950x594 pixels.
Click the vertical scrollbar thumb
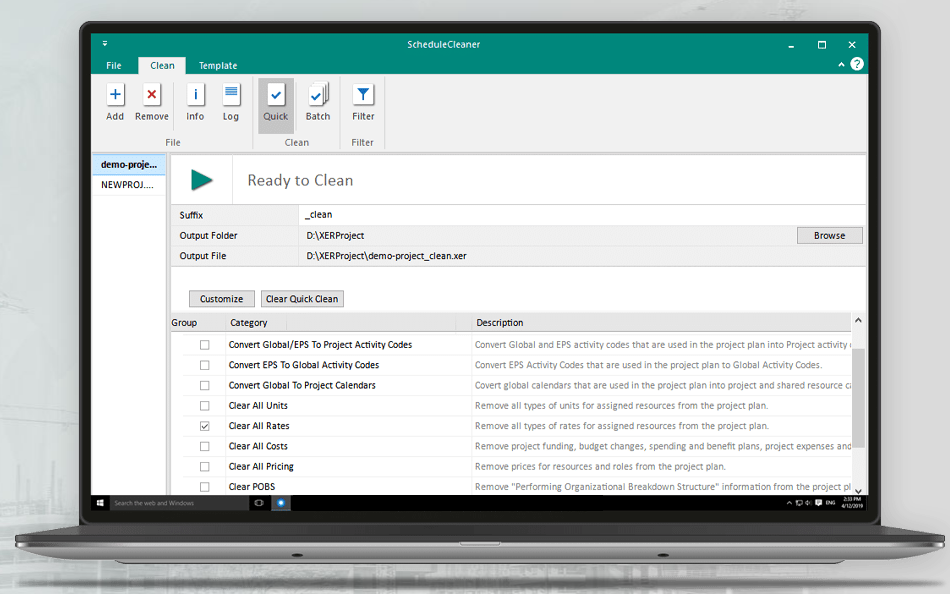pos(858,398)
